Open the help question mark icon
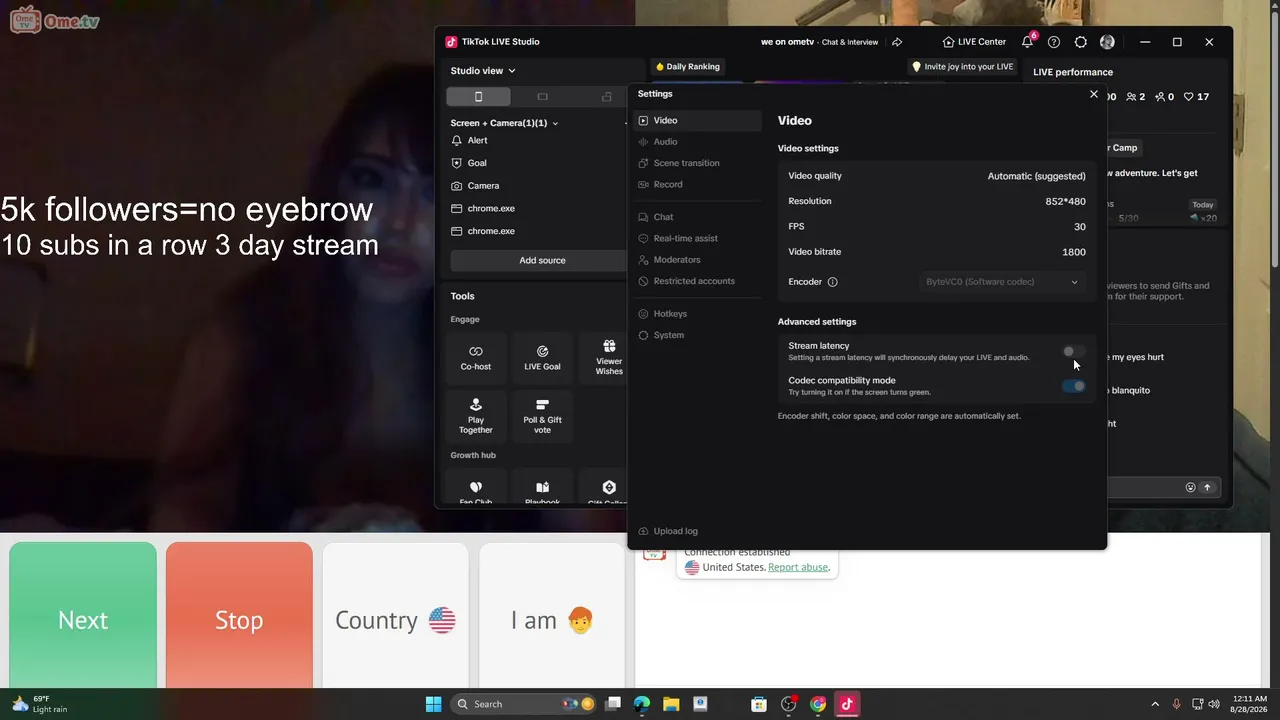 [x=1054, y=42]
